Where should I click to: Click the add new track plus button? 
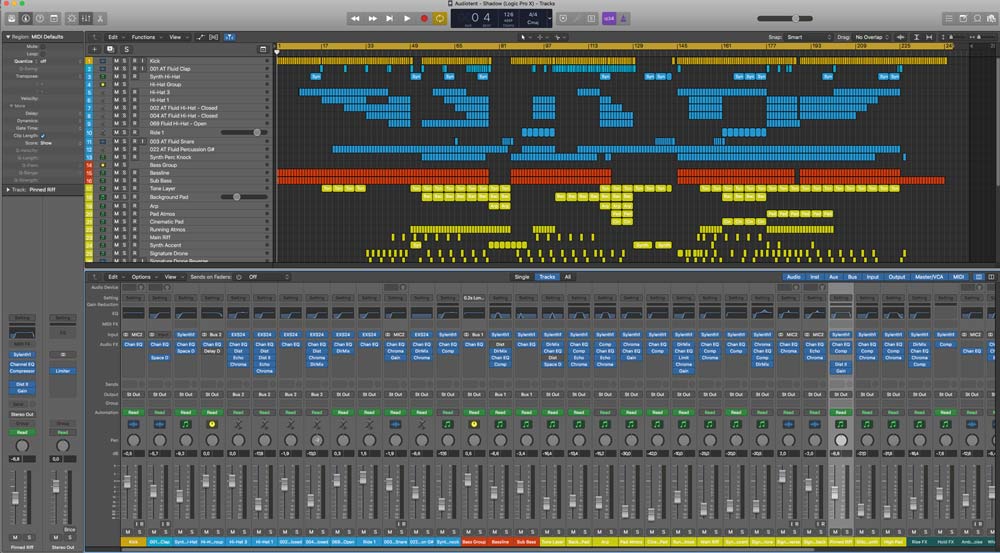94,49
